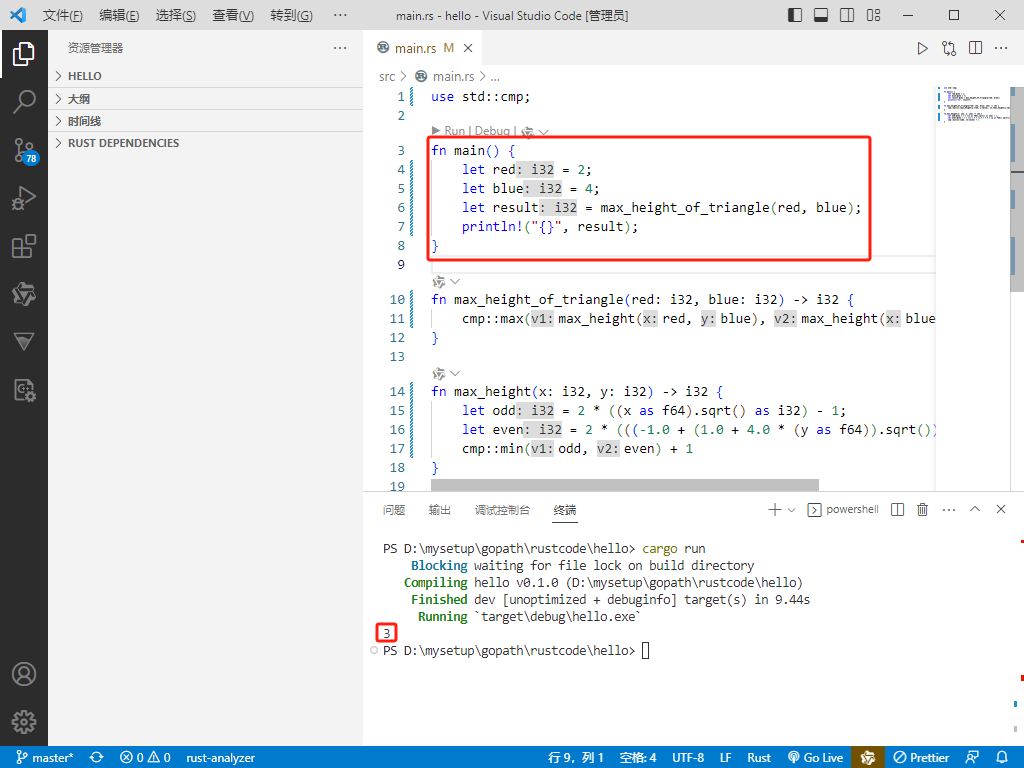The height and width of the screenshot is (768, 1024).
Task: Click the master* branch in status bar
Action: click(x=45, y=758)
